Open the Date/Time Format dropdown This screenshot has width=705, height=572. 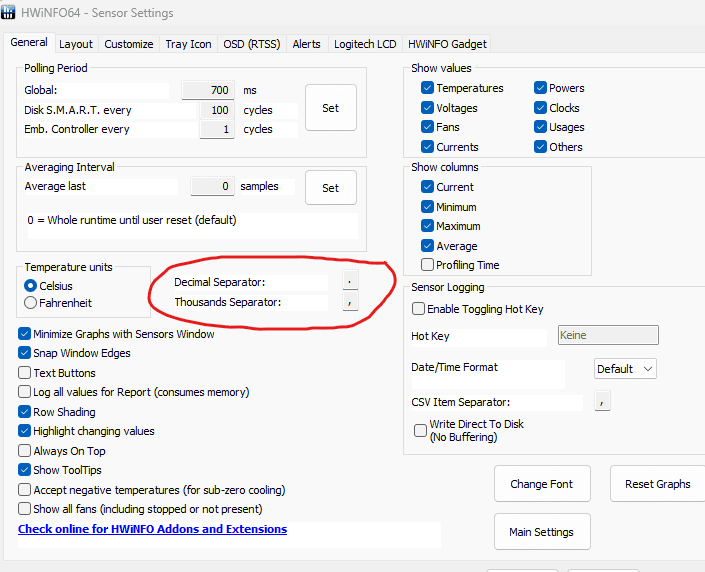(x=625, y=369)
